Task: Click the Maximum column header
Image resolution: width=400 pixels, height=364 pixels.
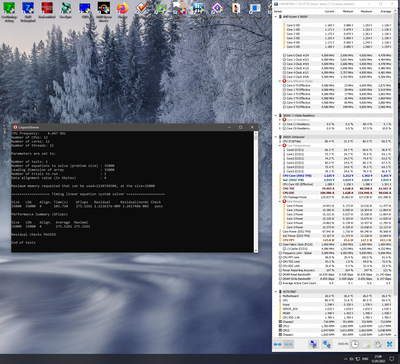Action: (x=367, y=11)
